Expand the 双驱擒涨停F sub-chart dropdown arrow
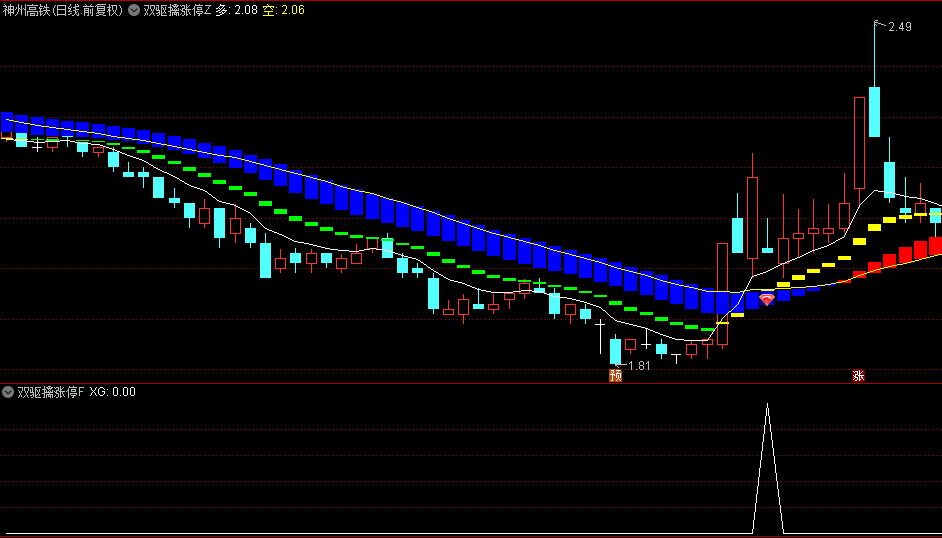 [8, 392]
